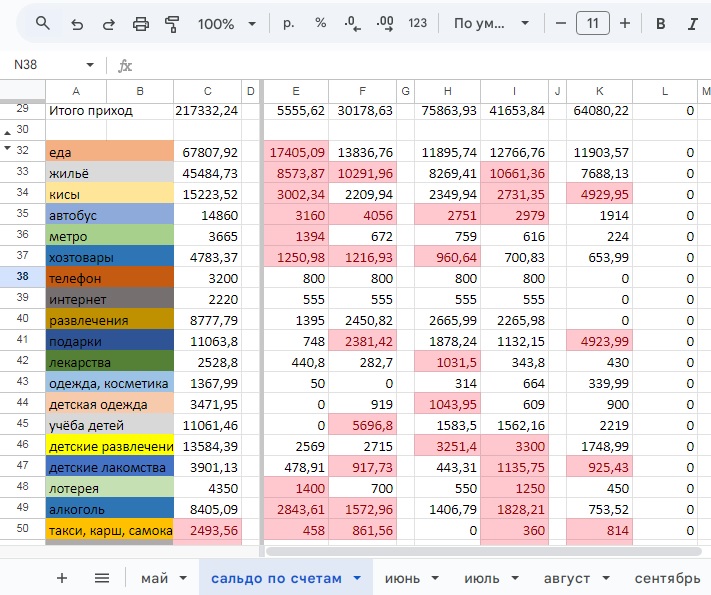Click the font size input field
The image size is (711, 595).
tap(593, 23)
